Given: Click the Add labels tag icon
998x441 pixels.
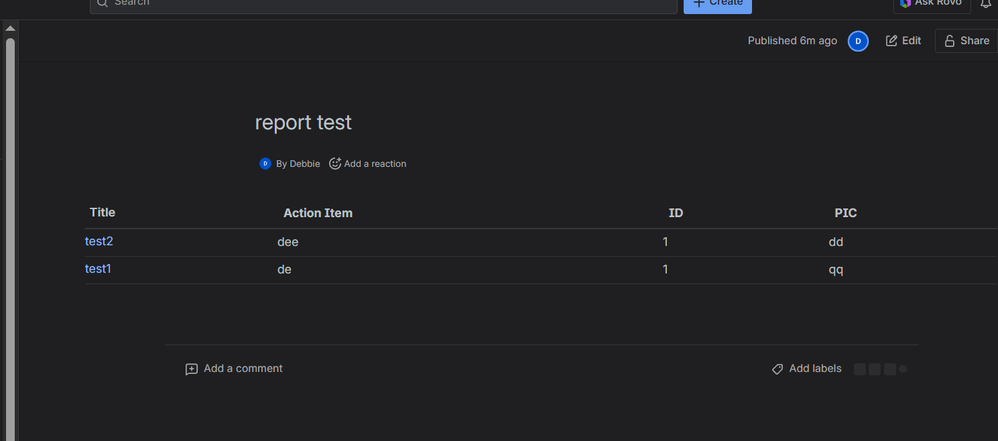Looking at the screenshot, I should [x=777, y=369].
